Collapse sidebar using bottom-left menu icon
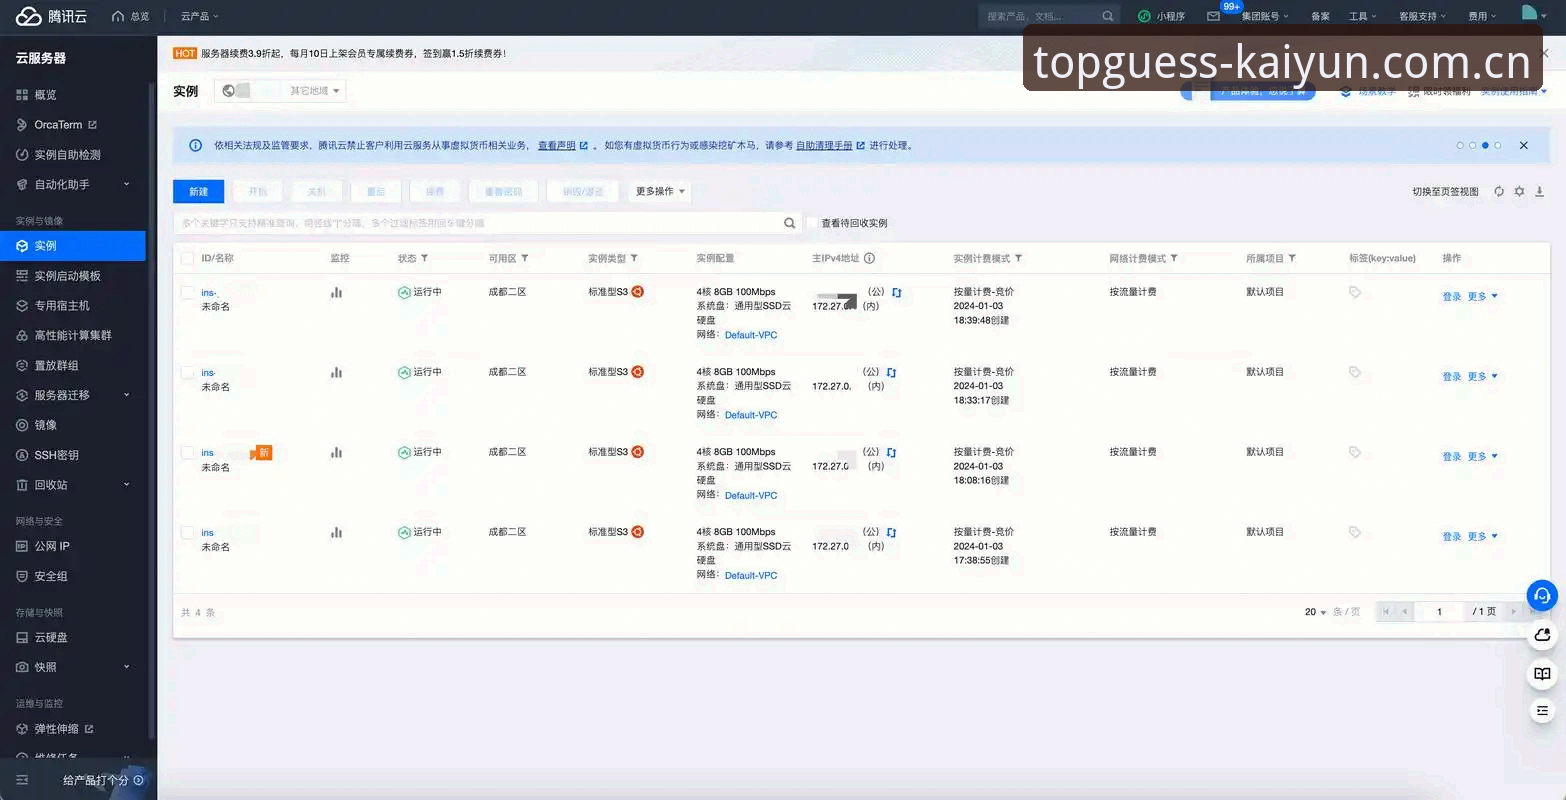Viewport: 1566px width, 800px height. tap(22, 780)
